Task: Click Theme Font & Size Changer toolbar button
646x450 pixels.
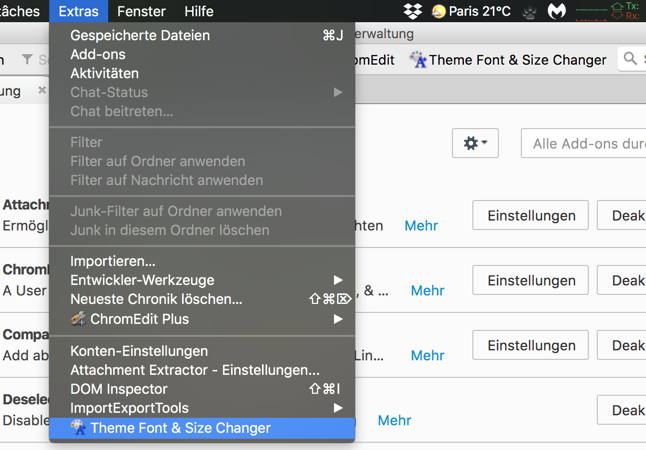Action: 507,60
